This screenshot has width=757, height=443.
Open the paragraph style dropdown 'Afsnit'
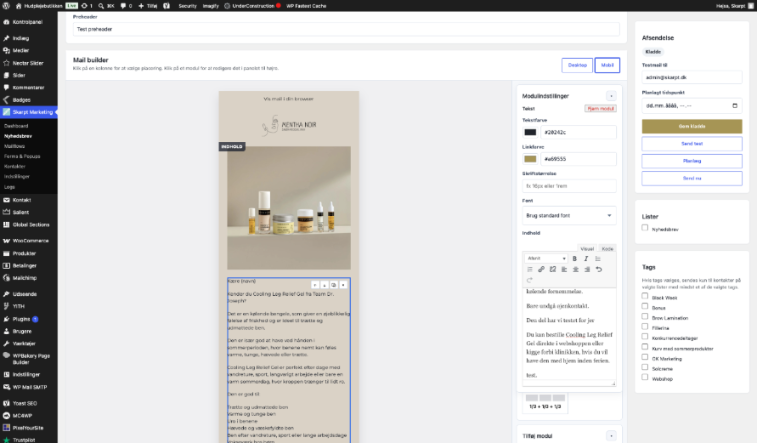[x=546, y=259]
